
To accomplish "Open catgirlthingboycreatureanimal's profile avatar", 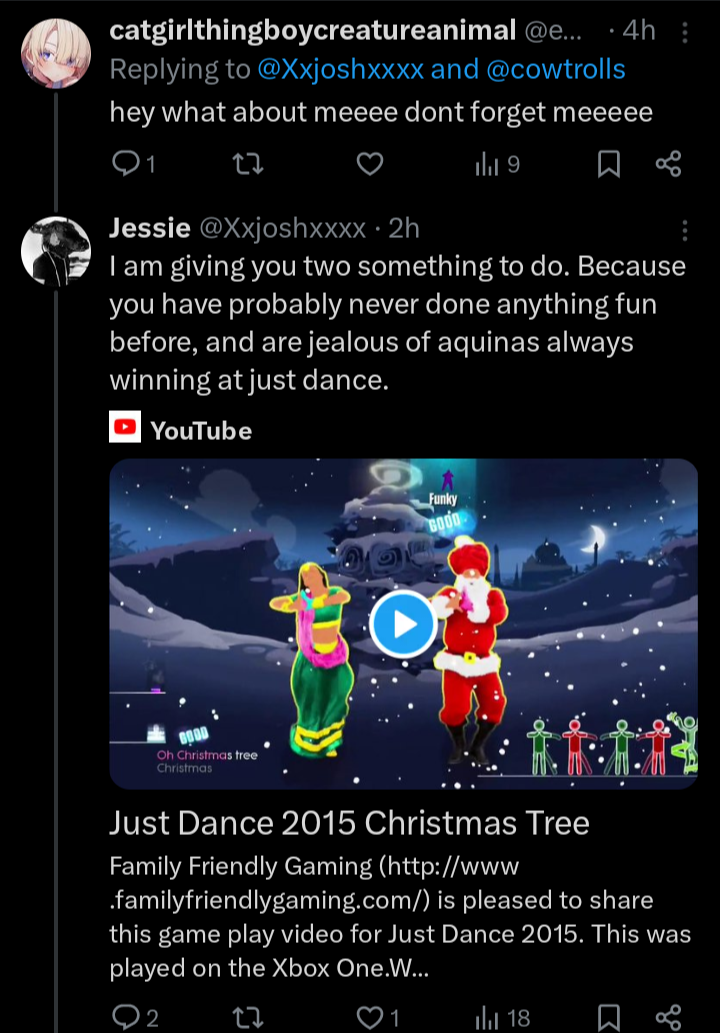I will [x=56, y=53].
